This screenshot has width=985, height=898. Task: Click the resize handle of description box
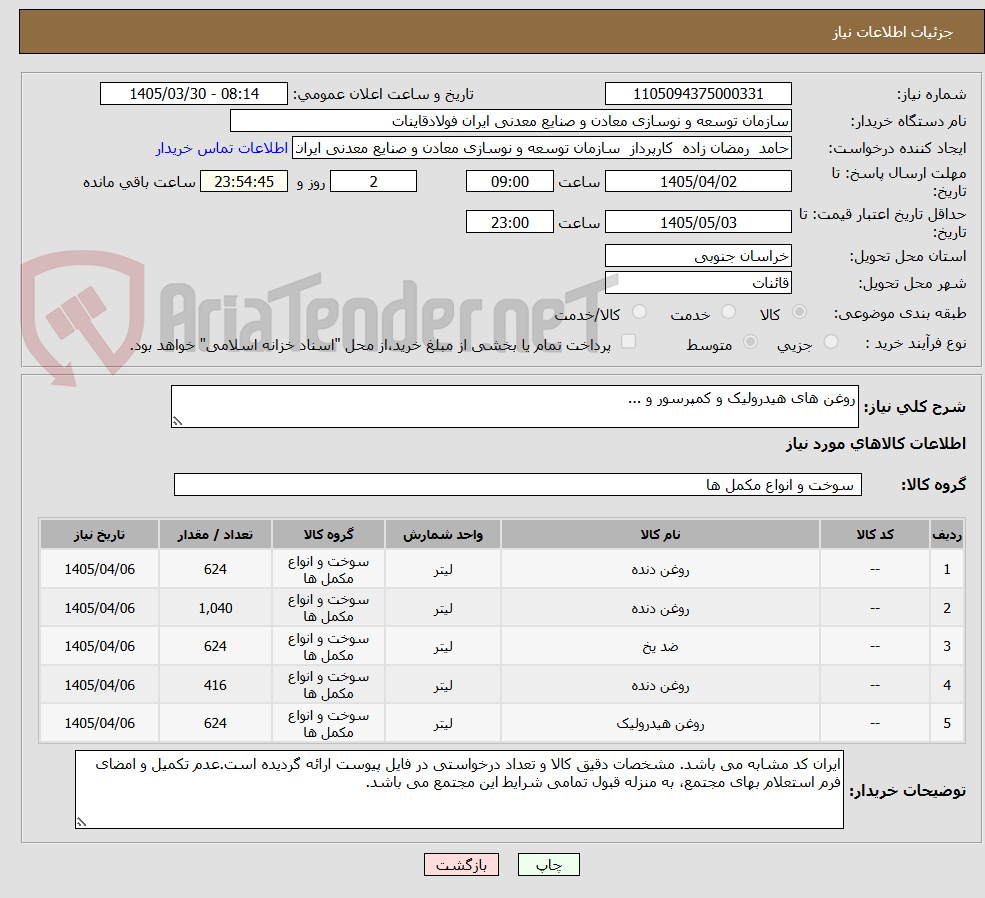click(177, 421)
